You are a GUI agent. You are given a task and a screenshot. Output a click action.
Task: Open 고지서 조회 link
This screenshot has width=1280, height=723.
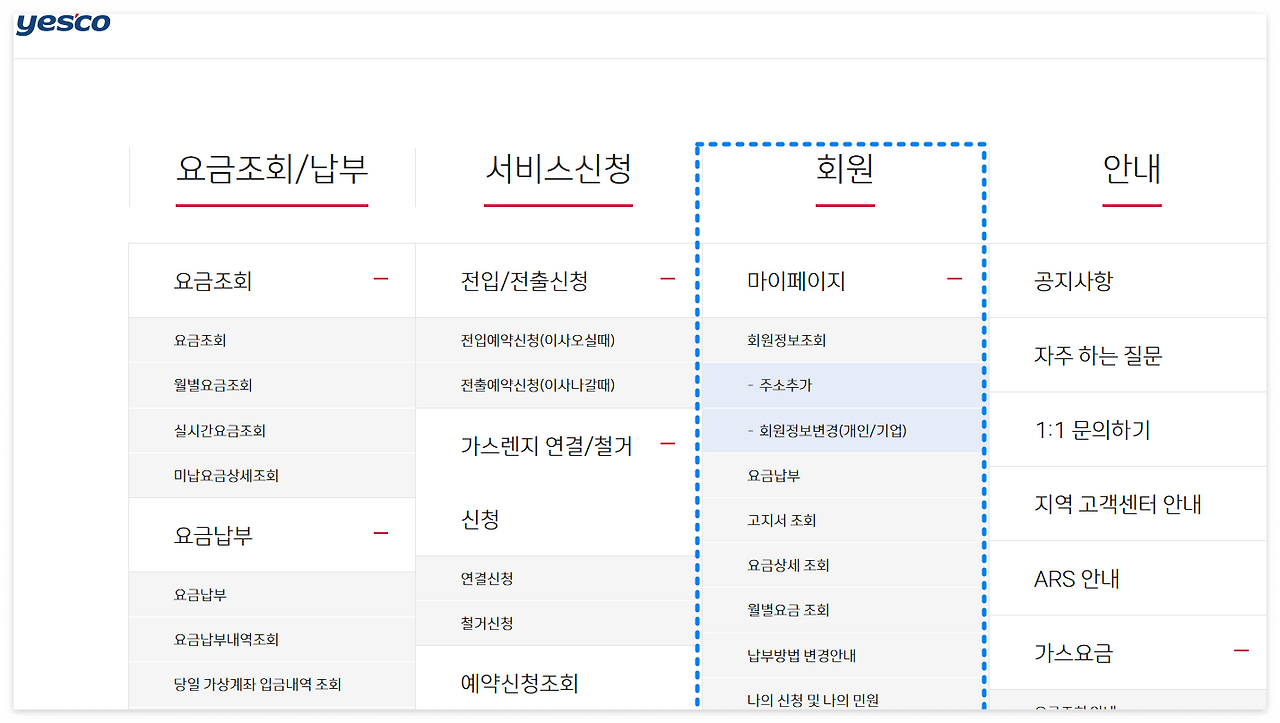[782, 521]
